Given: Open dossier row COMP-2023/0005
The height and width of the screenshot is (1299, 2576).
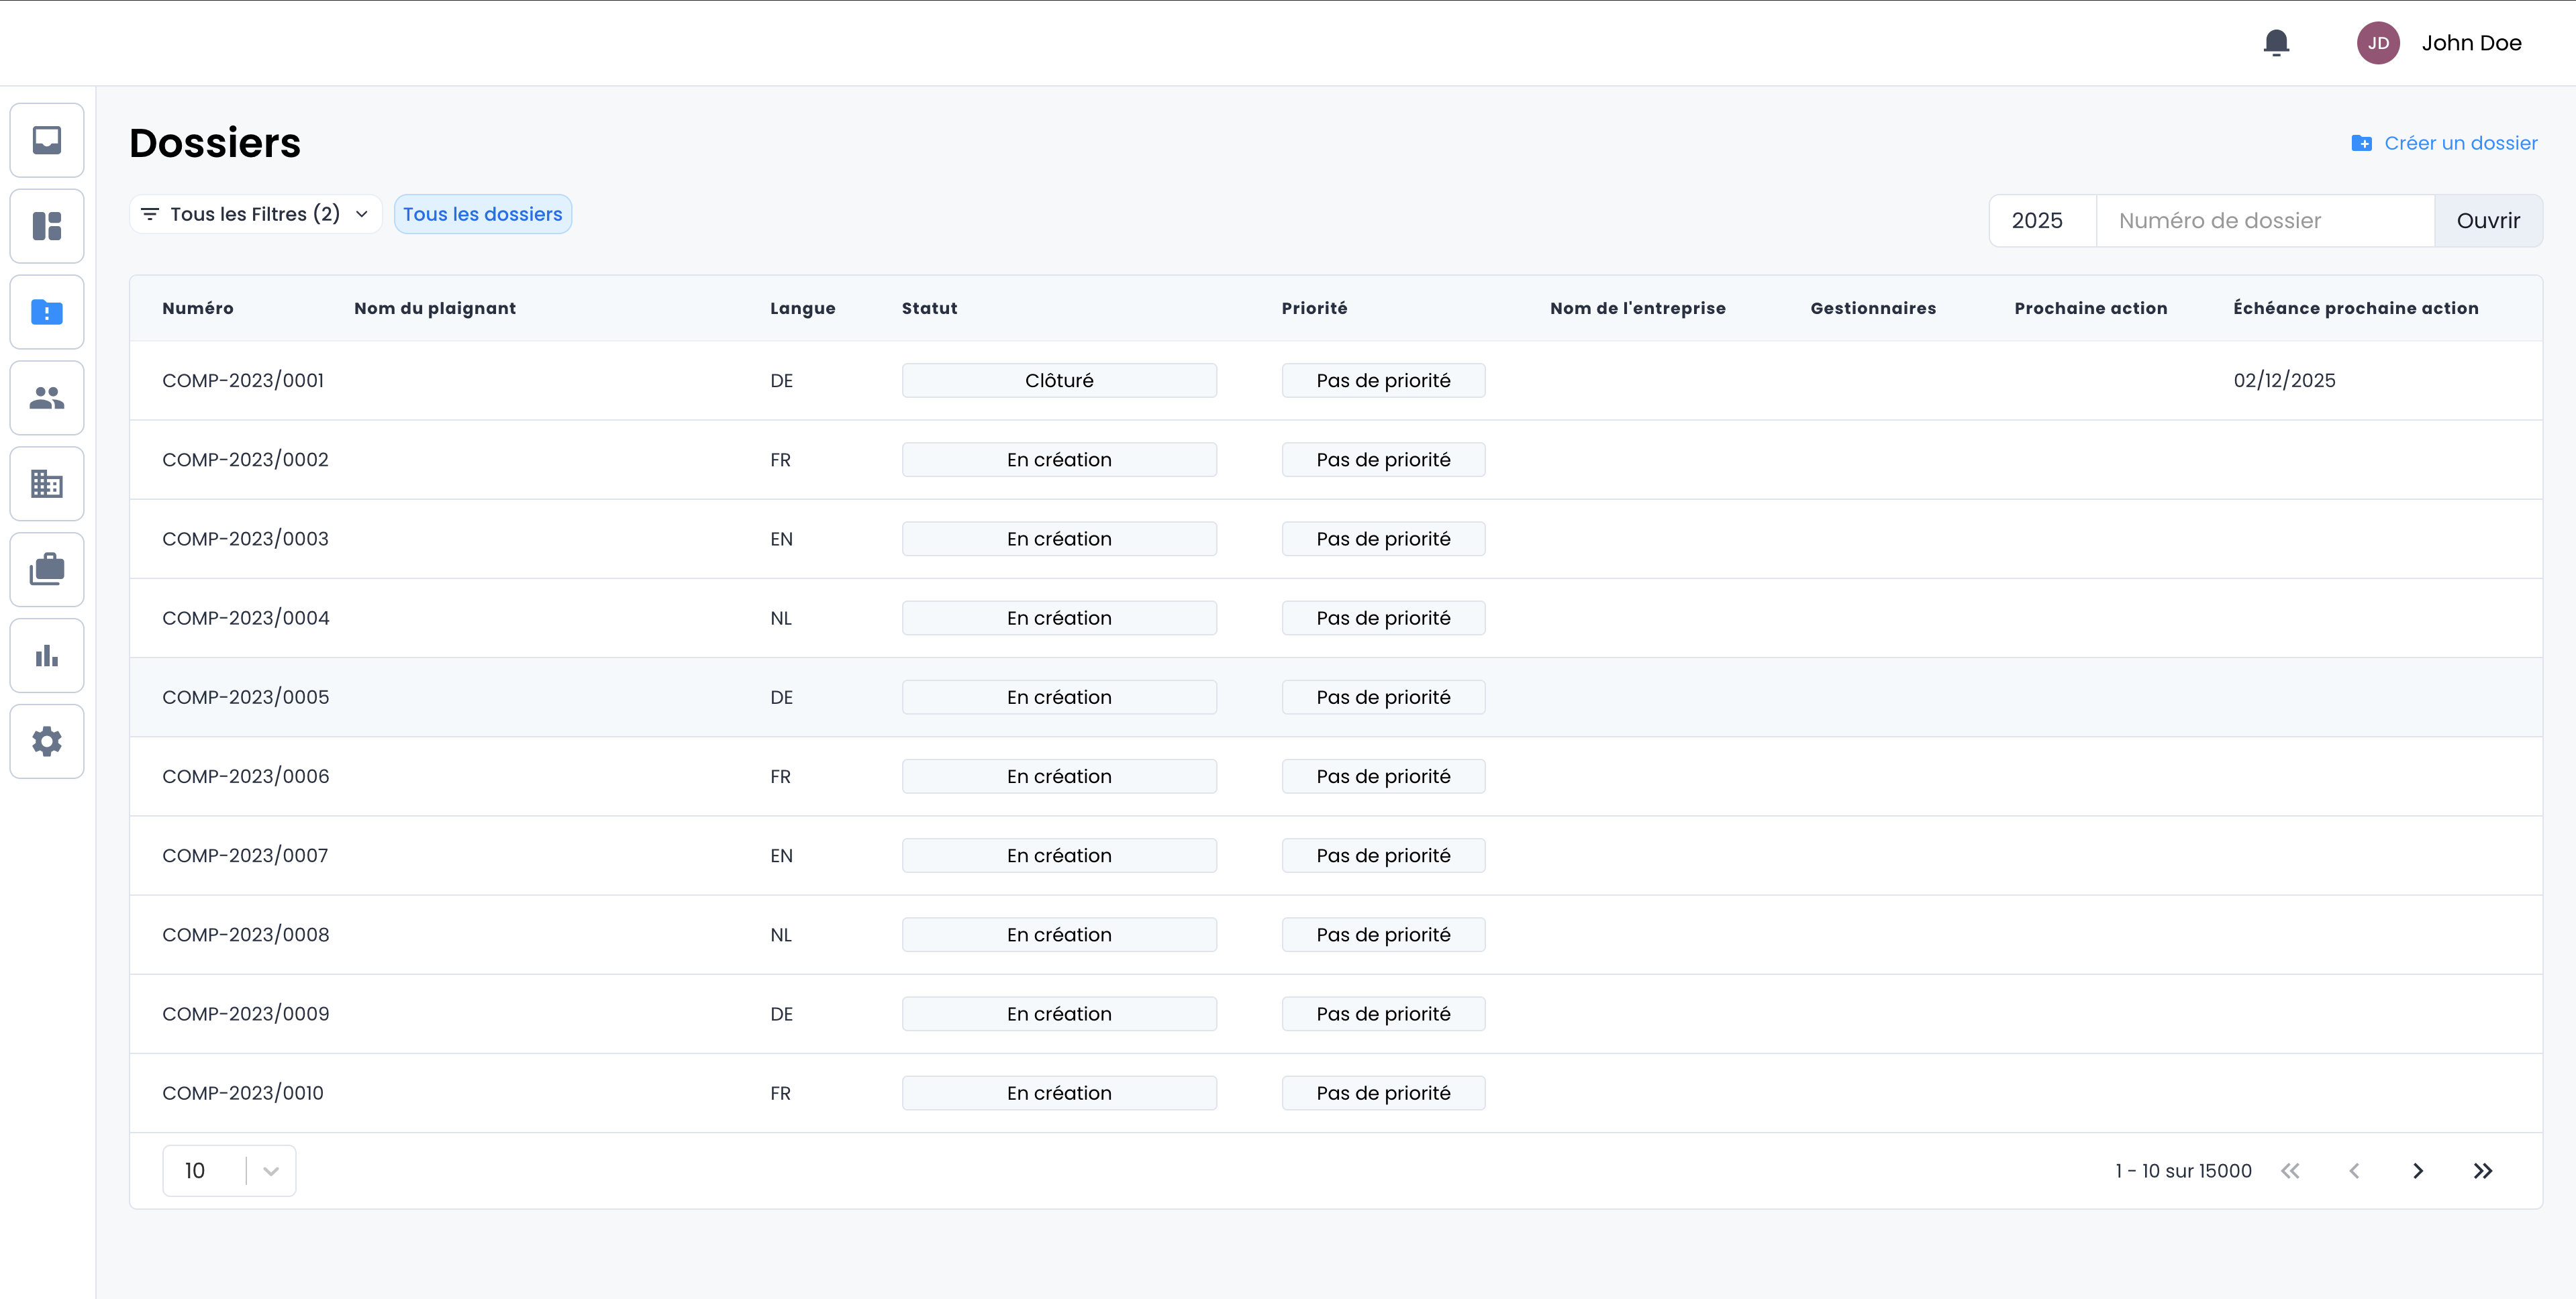Looking at the screenshot, I should pyautogui.click(x=246, y=697).
